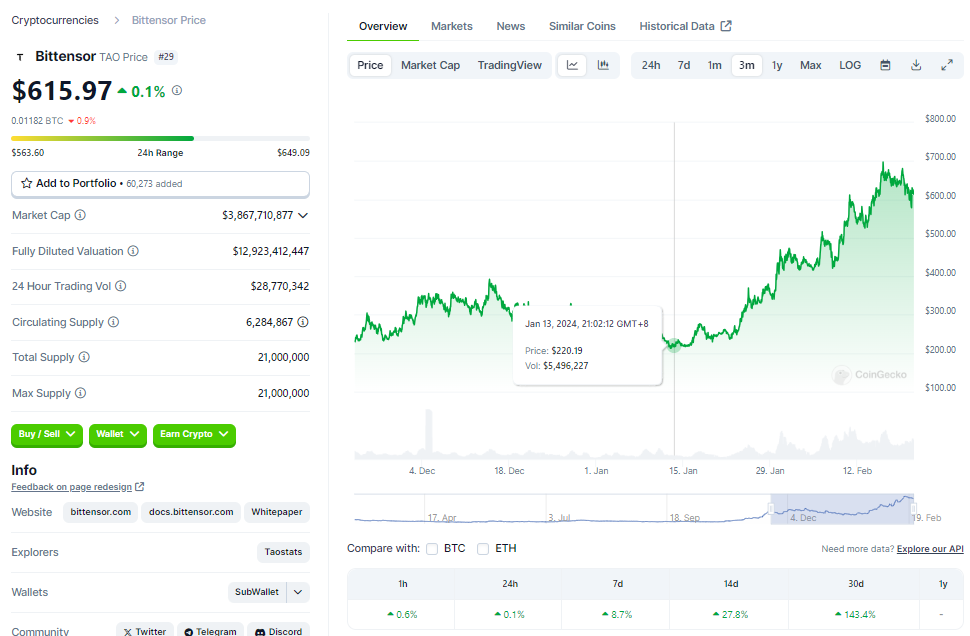Image resolution: width=970 pixels, height=636 pixels.
Task: Switch to the line chart view icon
Action: coord(572,65)
